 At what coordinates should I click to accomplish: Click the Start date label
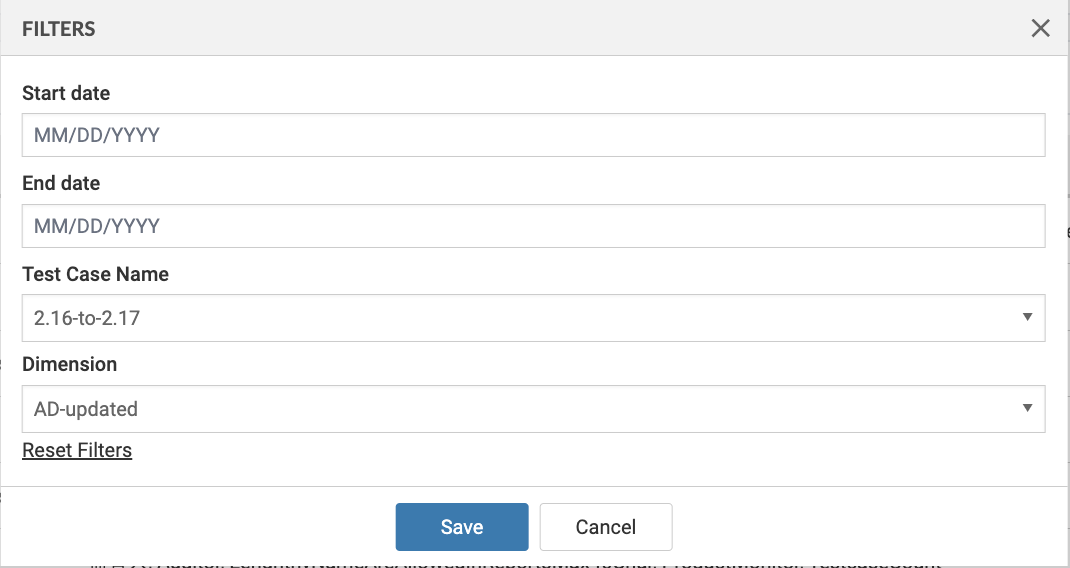point(66,93)
